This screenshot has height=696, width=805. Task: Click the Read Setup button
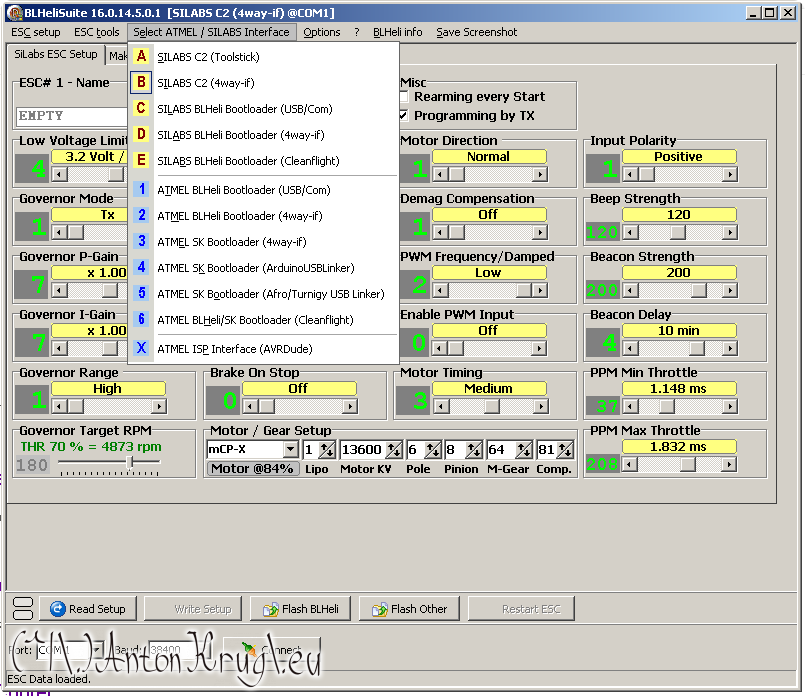(88, 609)
